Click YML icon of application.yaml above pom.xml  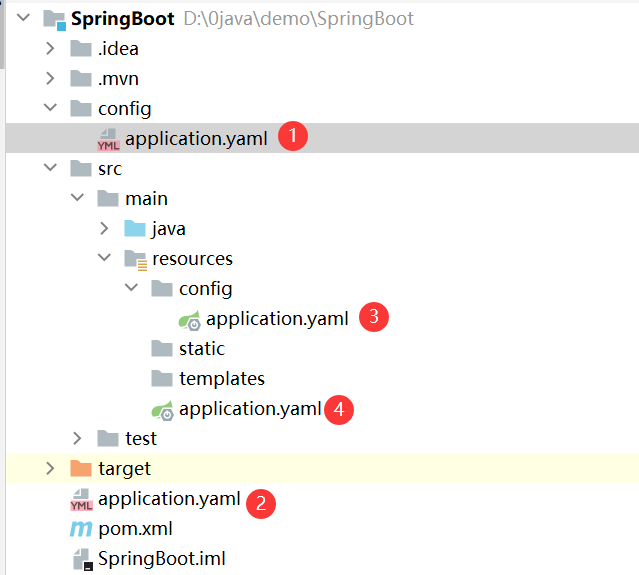pyautogui.click(x=82, y=500)
